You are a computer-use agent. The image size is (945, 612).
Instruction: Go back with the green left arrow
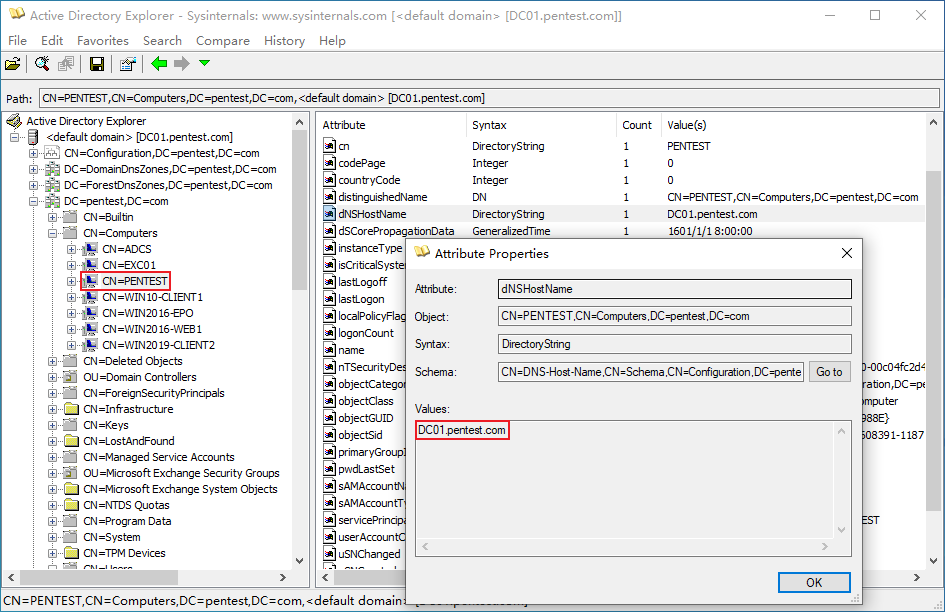point(159,63)
